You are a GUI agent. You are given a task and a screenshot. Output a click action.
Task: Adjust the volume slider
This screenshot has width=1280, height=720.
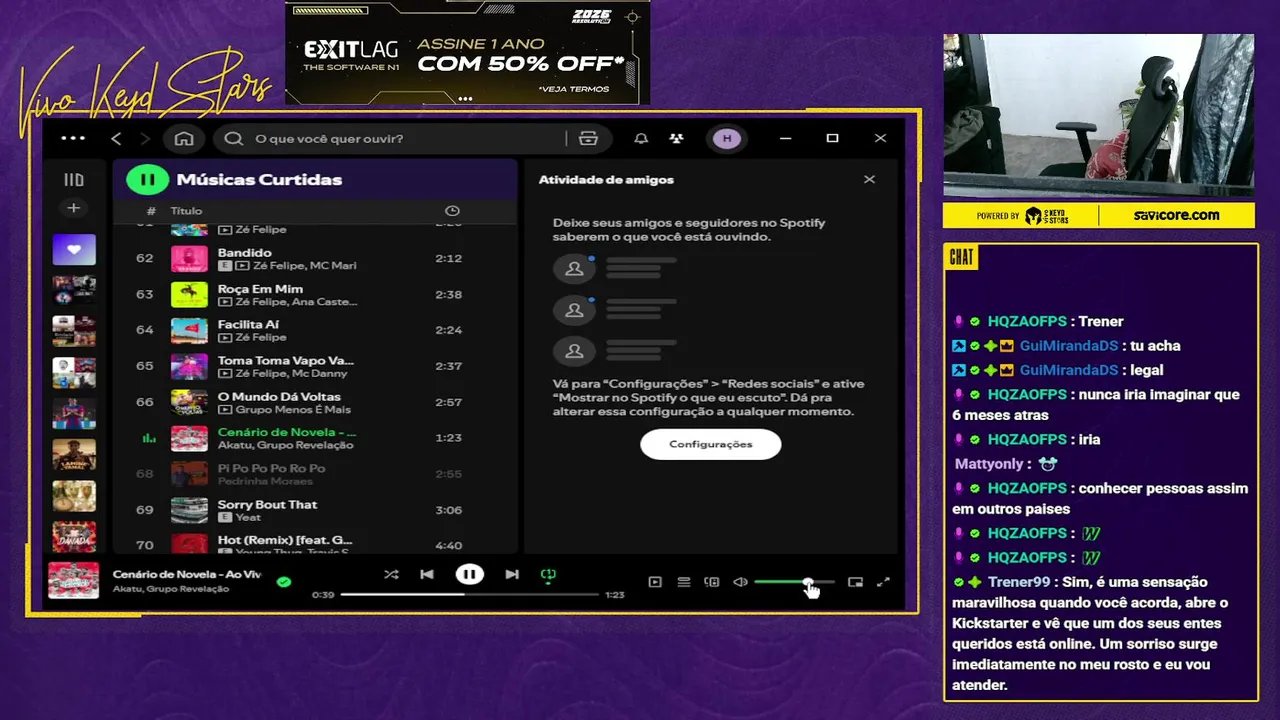794,582
